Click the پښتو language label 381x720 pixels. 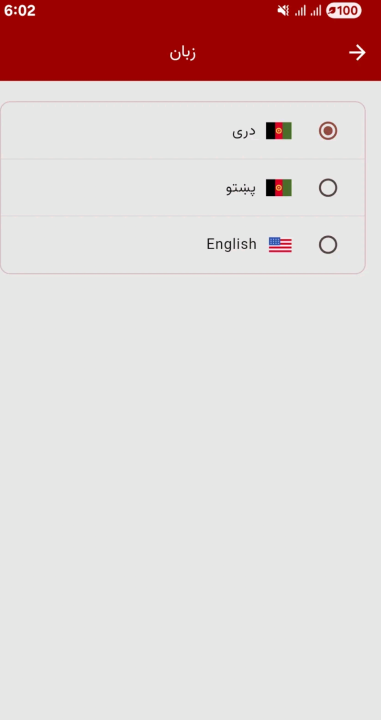pos(241,188)
